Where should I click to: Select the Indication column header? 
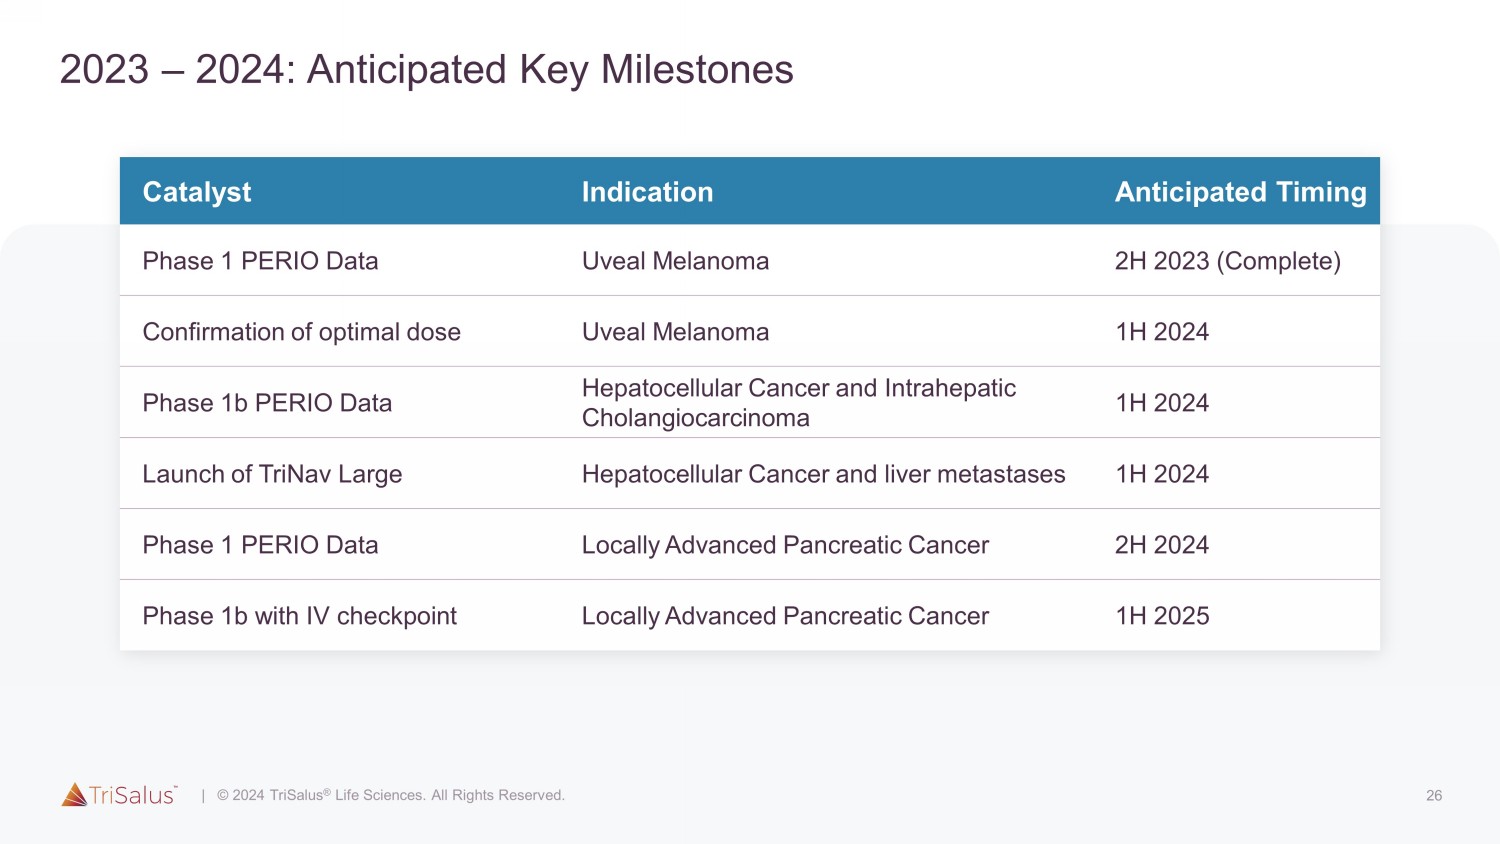[647, 192]
